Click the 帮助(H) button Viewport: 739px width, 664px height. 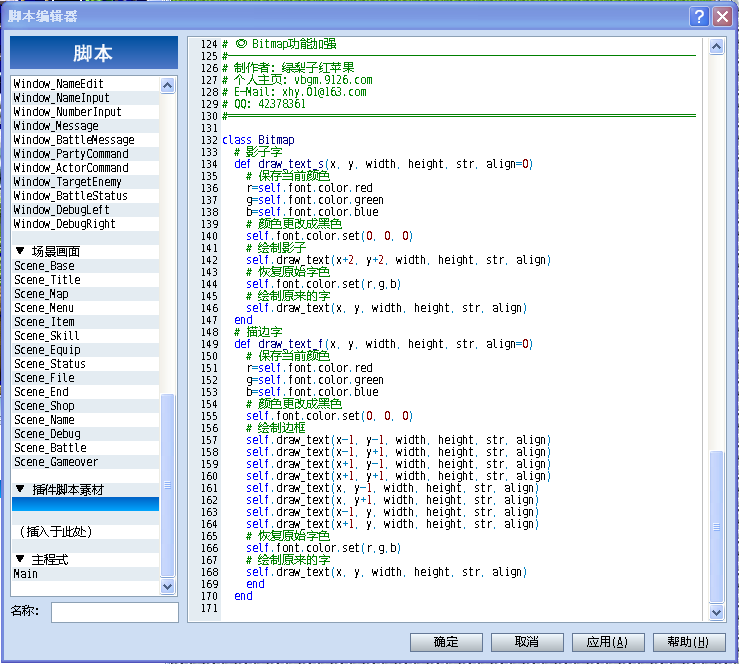[x=689, y=642]
